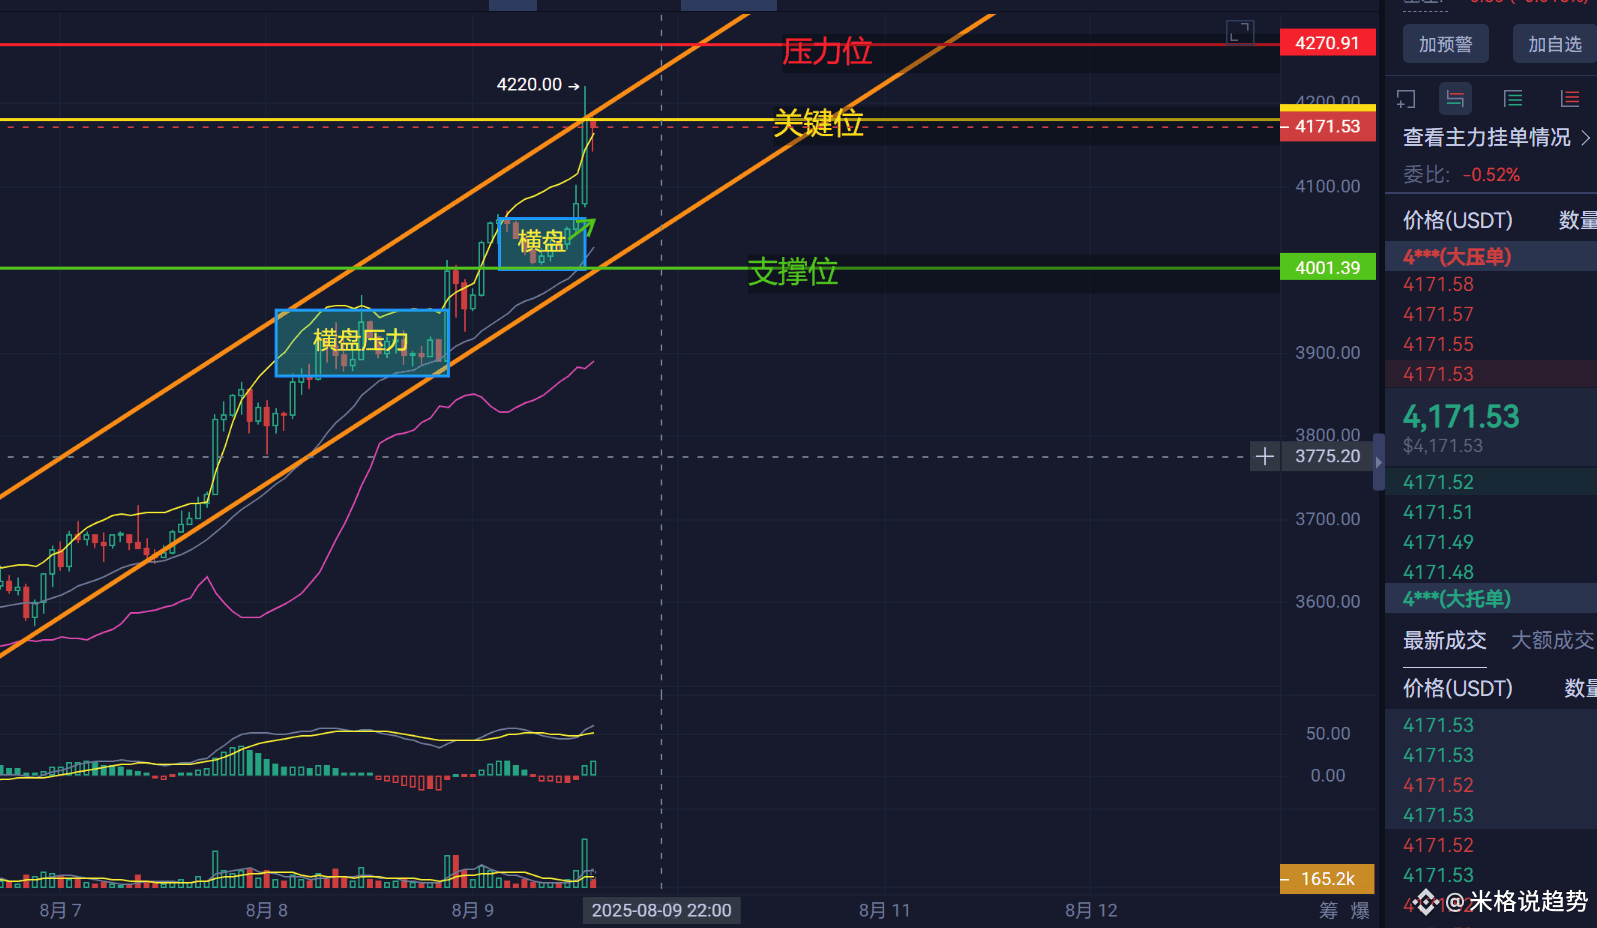Select the combined buy/sell order book view
Image resolution: width=1597 pixels, height=928 pixels.
point(1455,99)
